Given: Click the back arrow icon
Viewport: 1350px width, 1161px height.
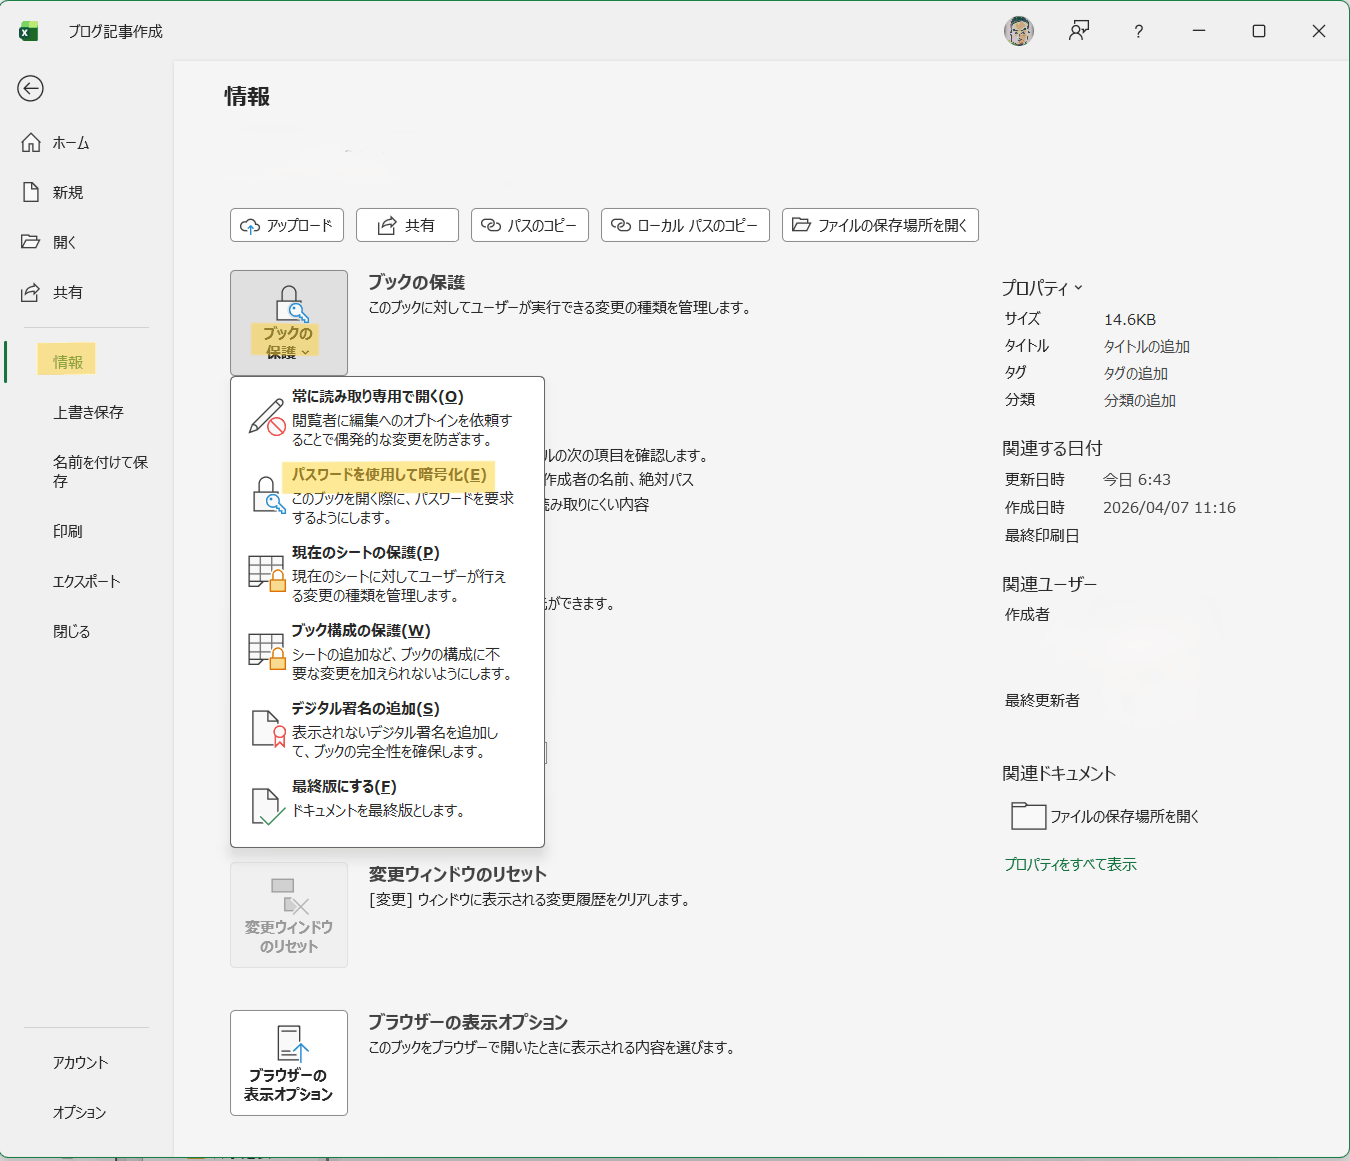Looking at the screenshot, I should click(31, 89).
